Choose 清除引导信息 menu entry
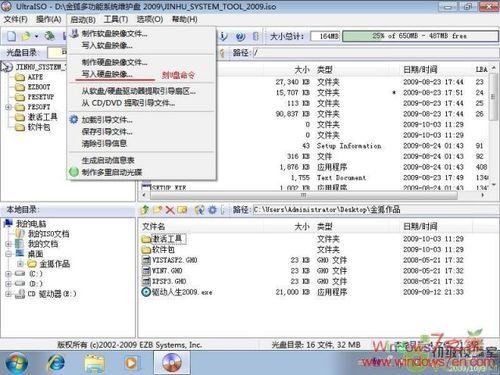Viewport: 500px width, 375px height. pyautogui.click(x=142, y=144)
